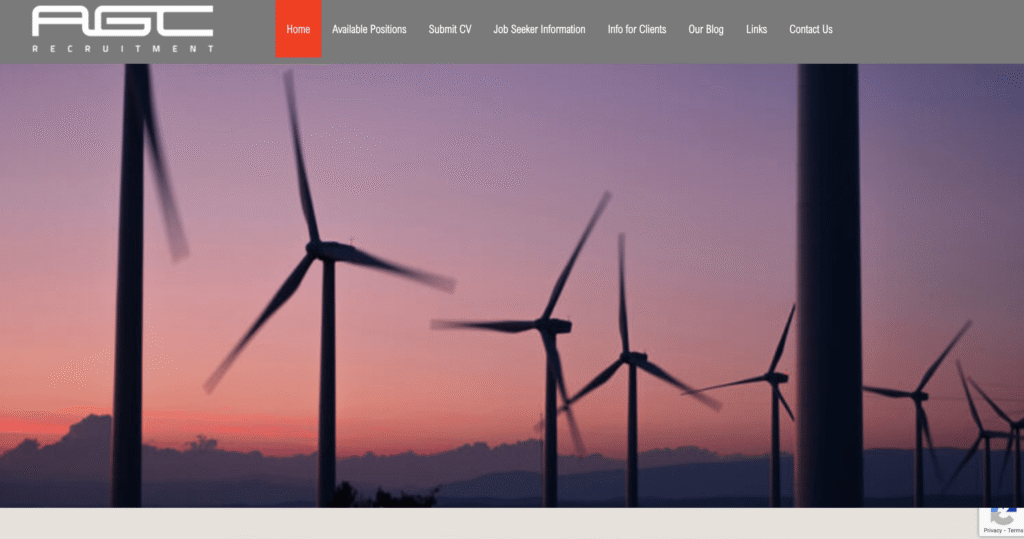Open the reCAPTCHA Terms link
Image resolution: width=1024 pixels, height=539 pixels.
(1014, 530)
